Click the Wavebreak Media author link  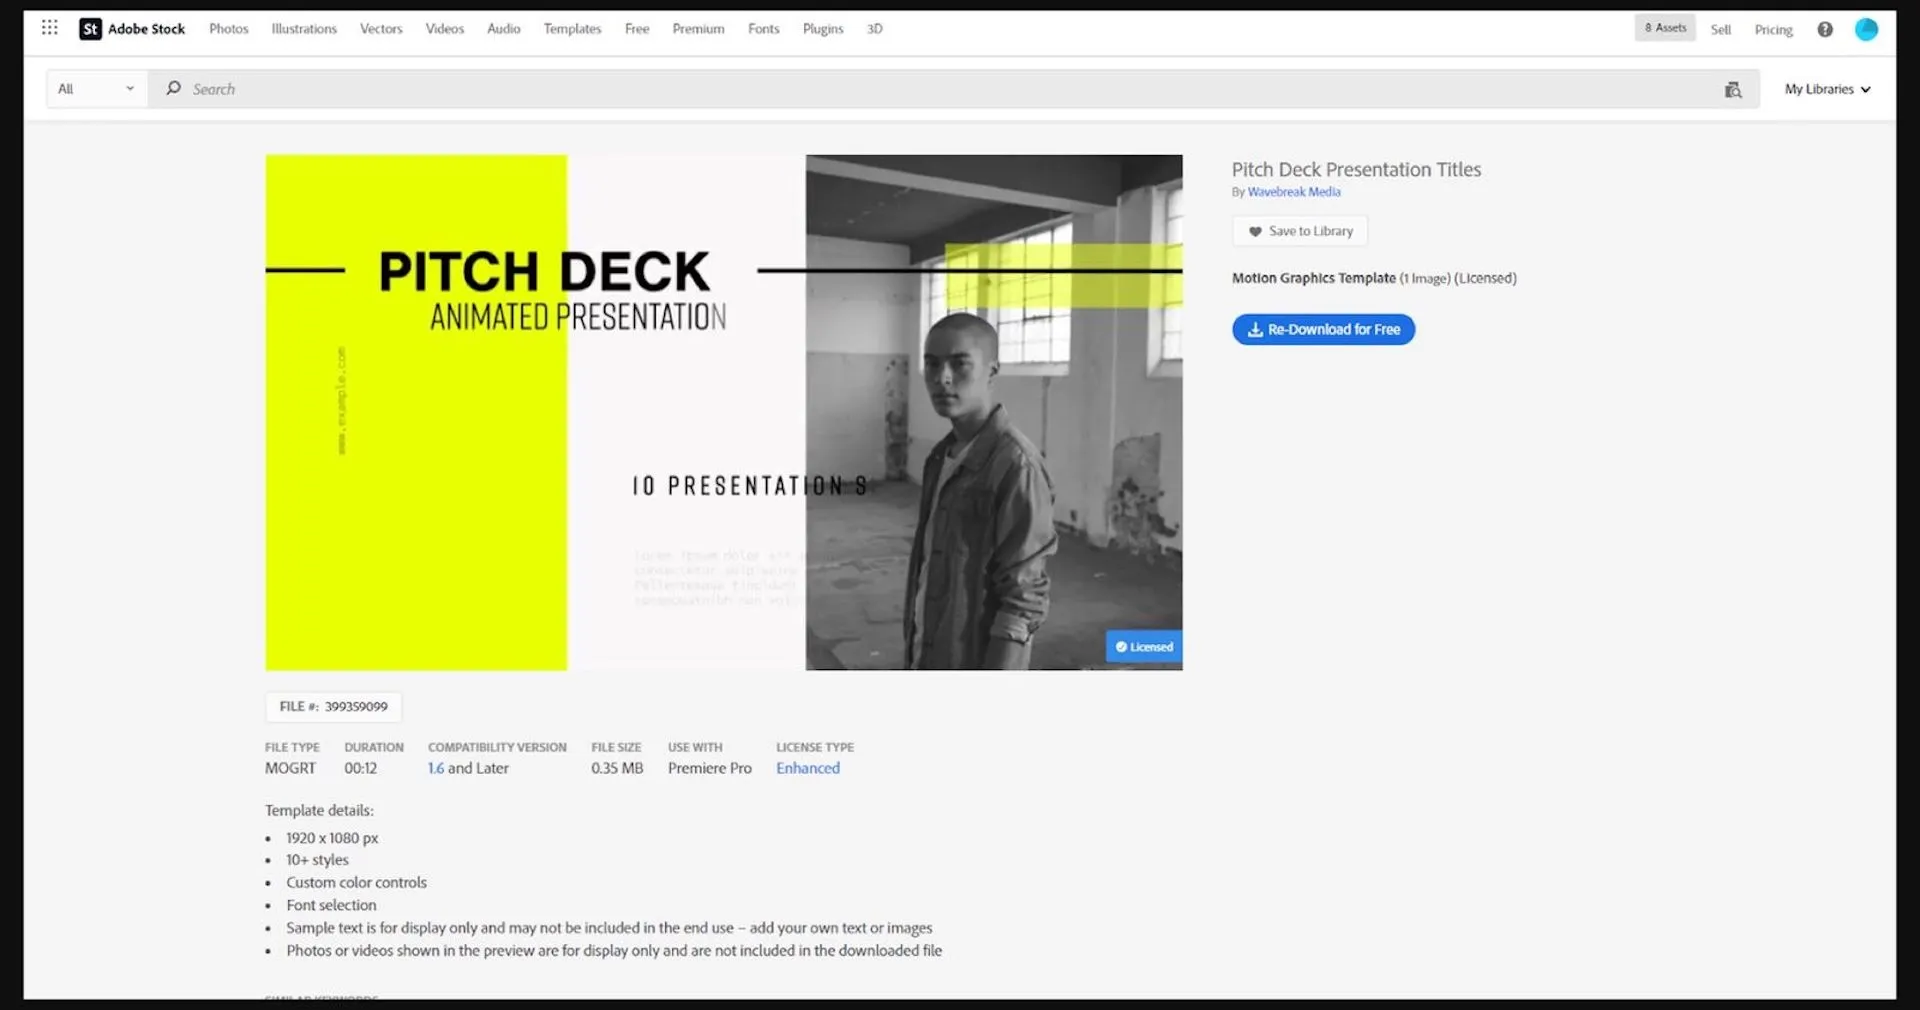tap(1294, 191)
